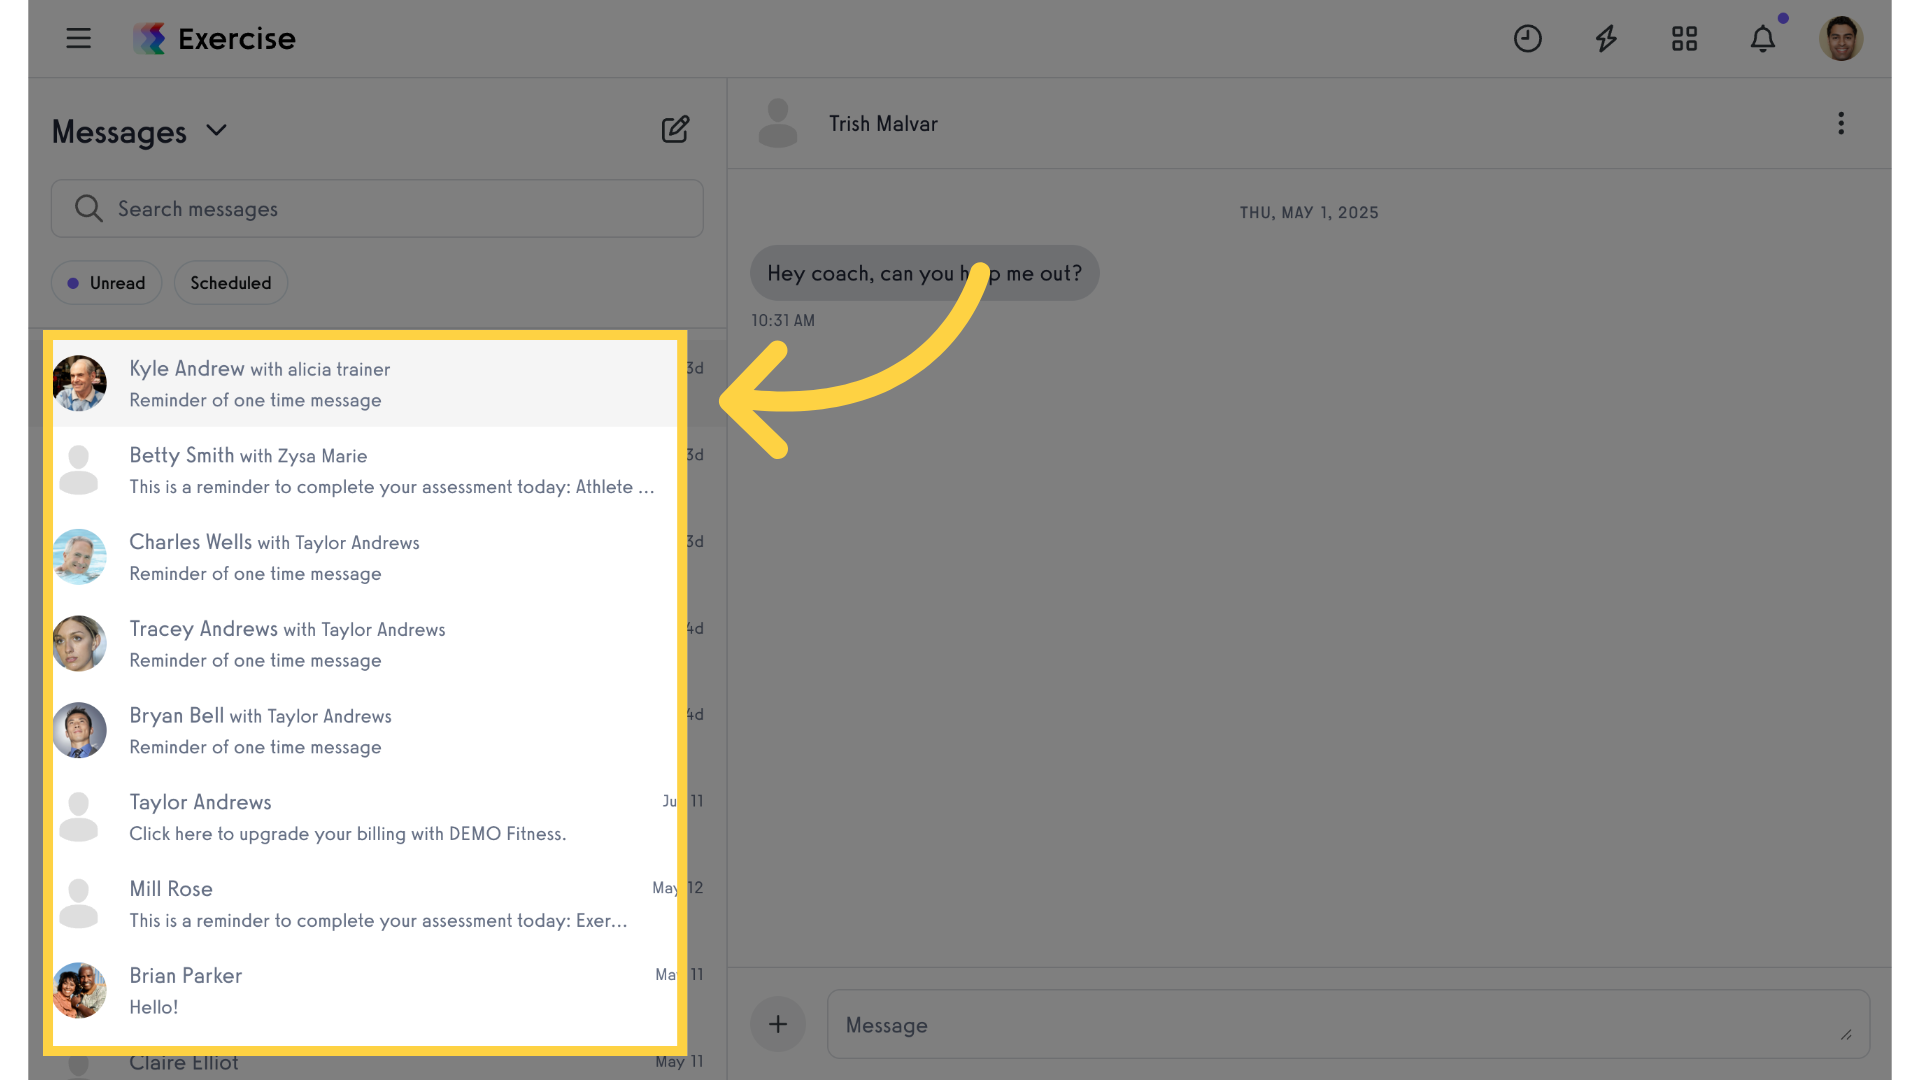The height and width of the screenshot is (1080, 1920).
Task: Open the clock history icon
Action: click(1527, 38)
